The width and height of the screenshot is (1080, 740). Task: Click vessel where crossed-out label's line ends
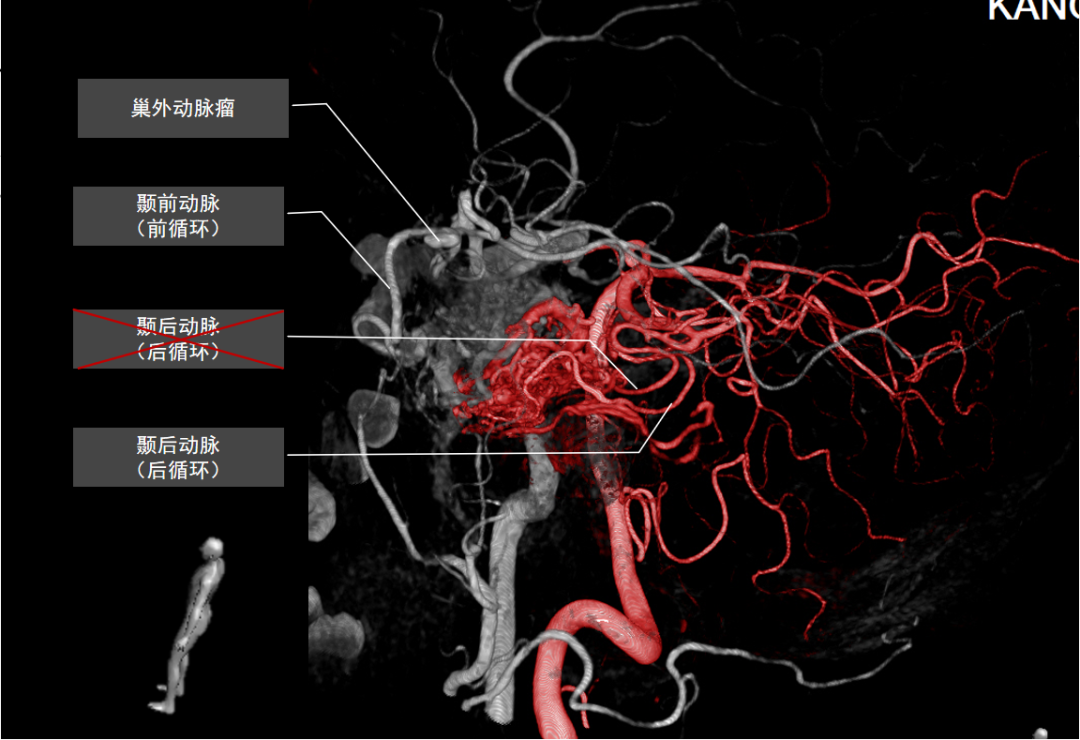[x=637, y=388]
